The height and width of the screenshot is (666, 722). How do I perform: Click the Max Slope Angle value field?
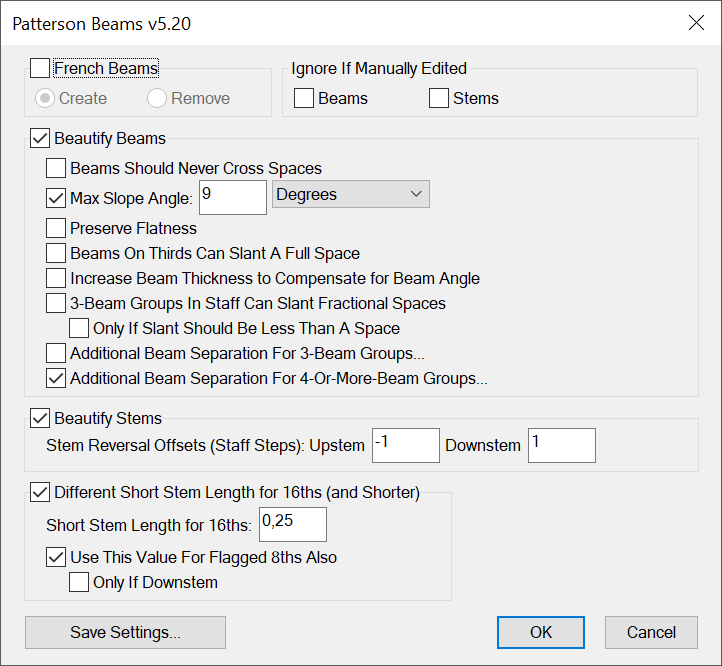[233, 197]
